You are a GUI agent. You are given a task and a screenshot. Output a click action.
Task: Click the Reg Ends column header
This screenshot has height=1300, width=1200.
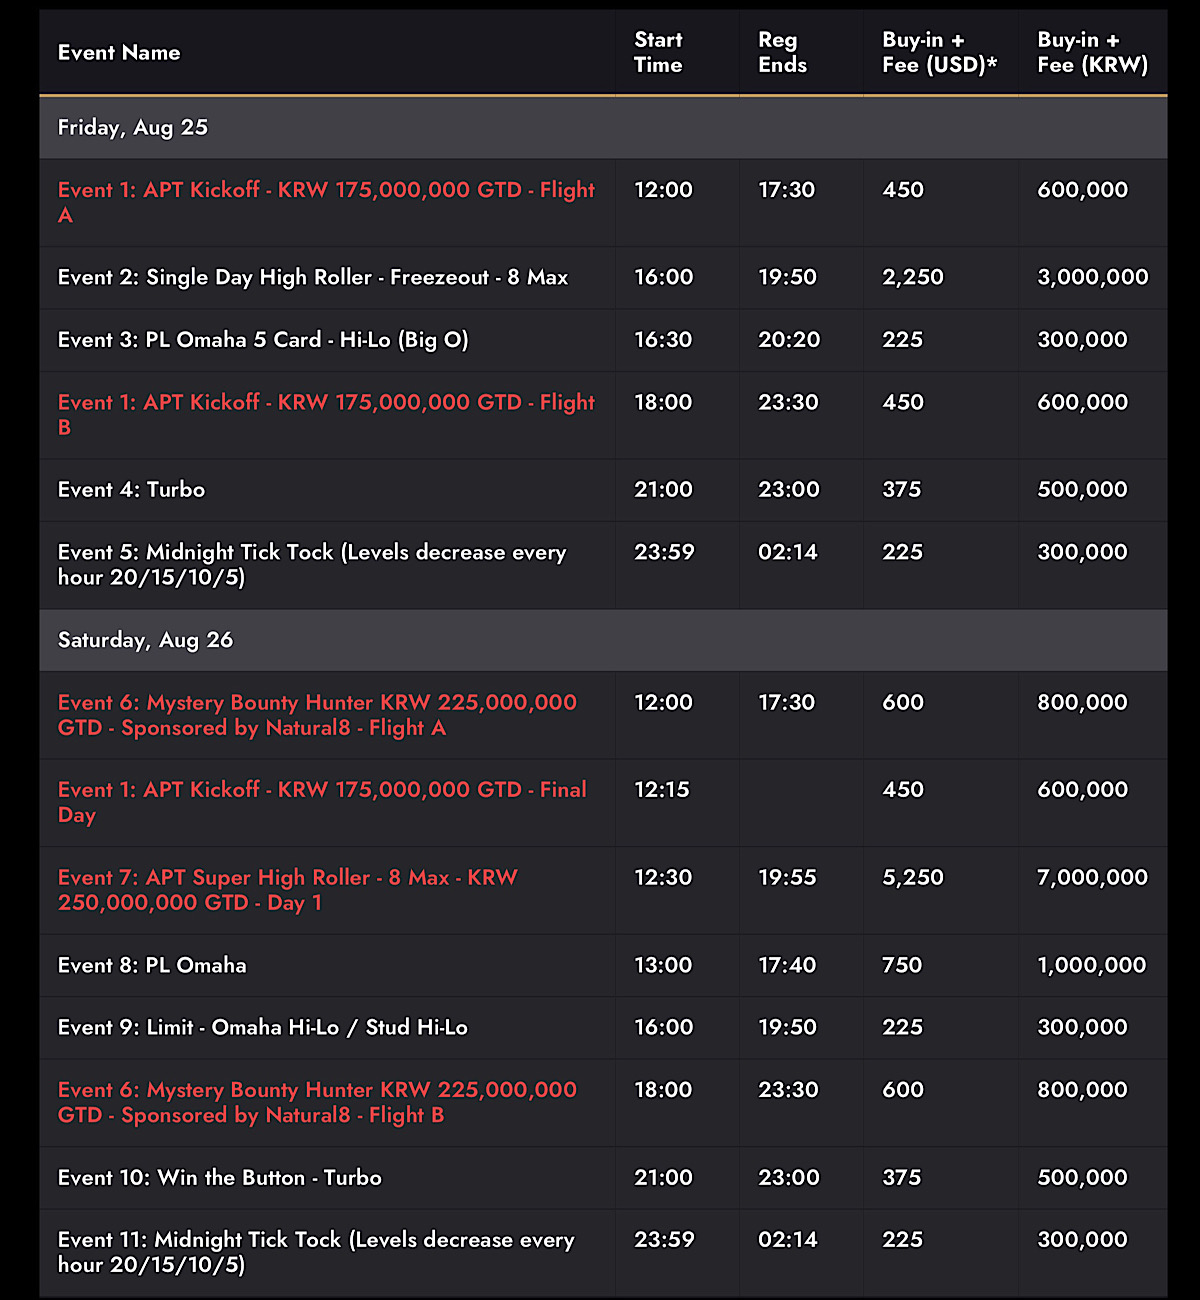coord(782,53)
